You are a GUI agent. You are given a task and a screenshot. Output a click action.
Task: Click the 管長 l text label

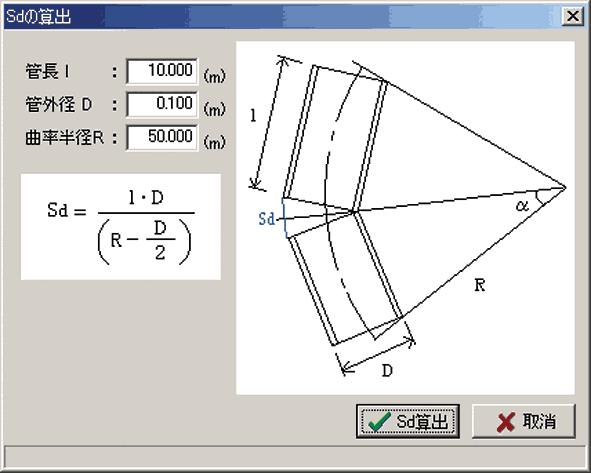coord(47,71)
